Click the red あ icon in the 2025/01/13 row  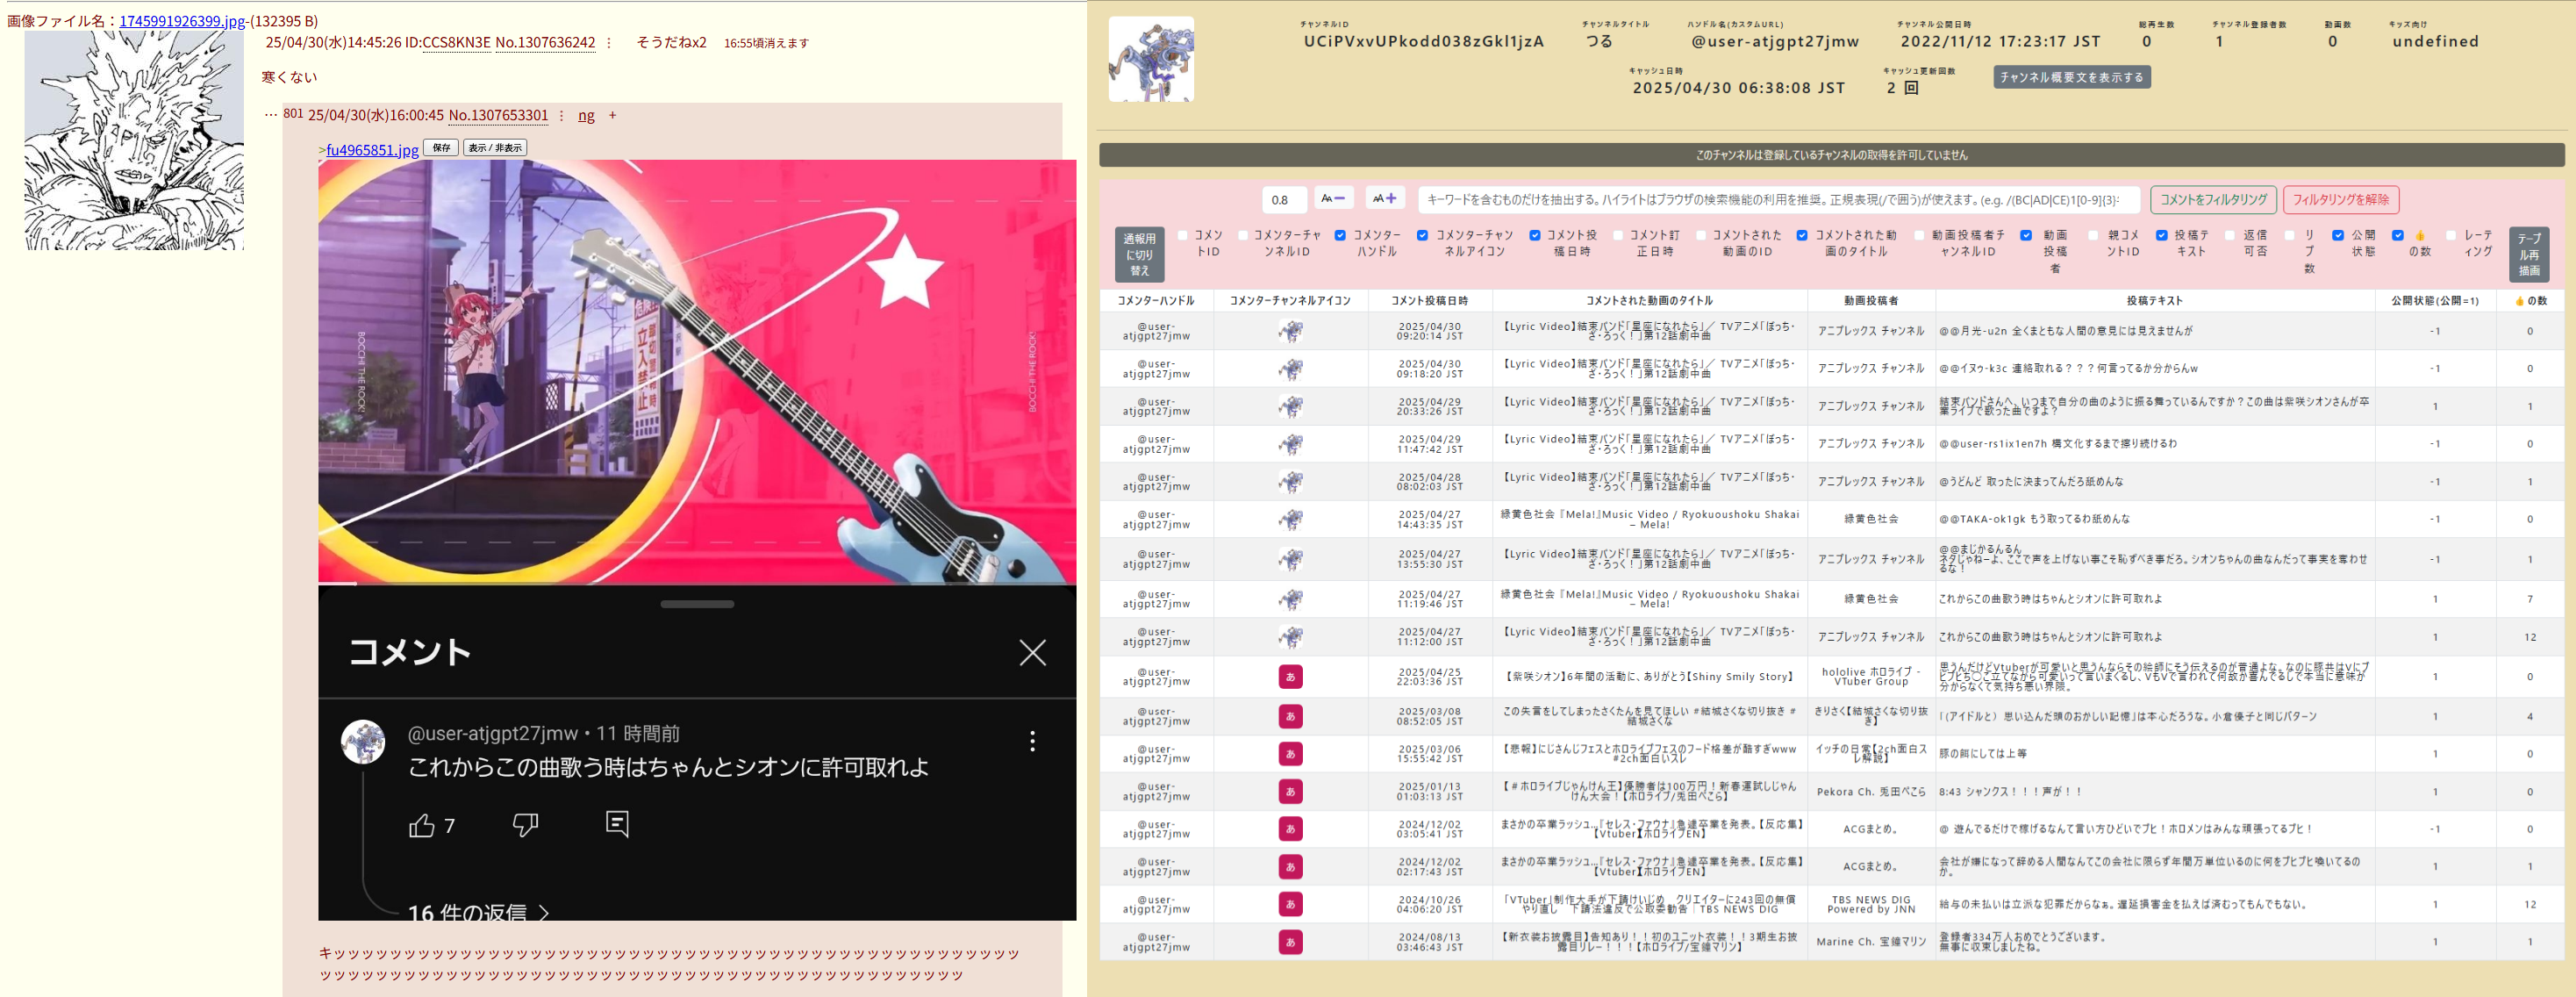(x=1290, y=791)
